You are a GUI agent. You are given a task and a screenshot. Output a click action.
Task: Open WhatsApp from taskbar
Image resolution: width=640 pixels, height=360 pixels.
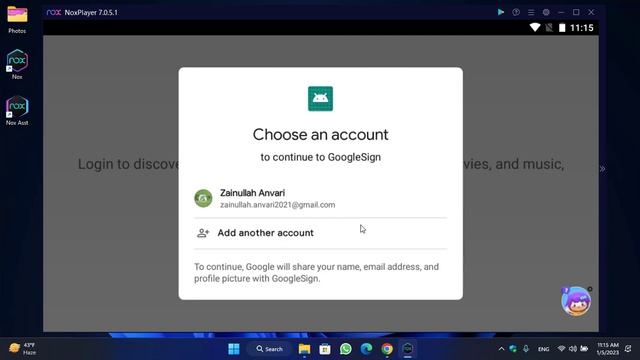pos(346,349)
